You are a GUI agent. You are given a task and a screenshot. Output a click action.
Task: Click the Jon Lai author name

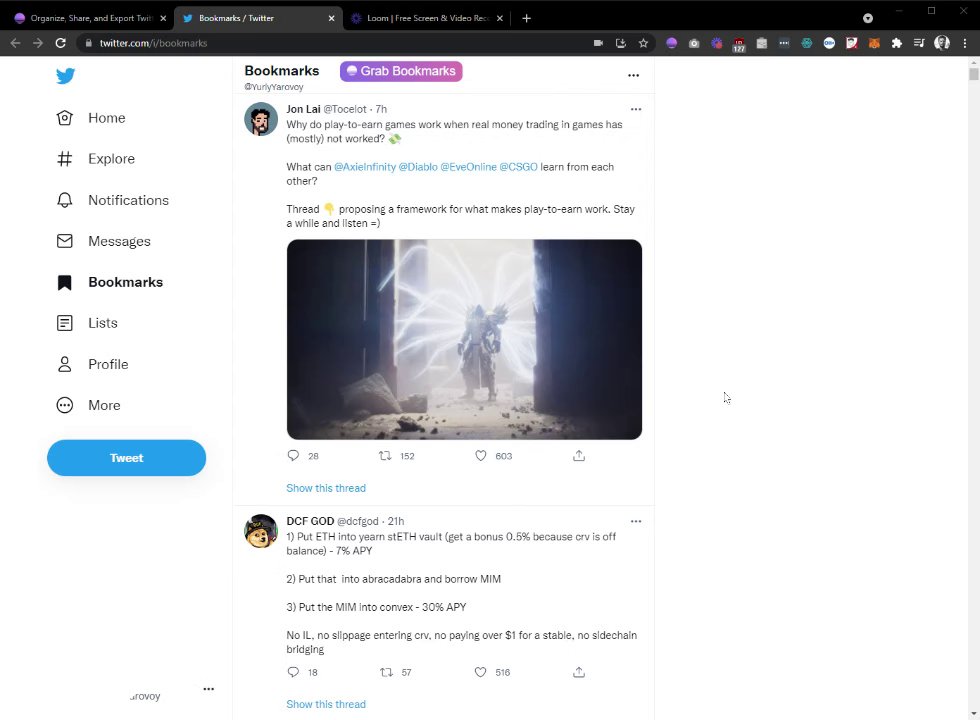pyautogui.click(x=303, y=109)
